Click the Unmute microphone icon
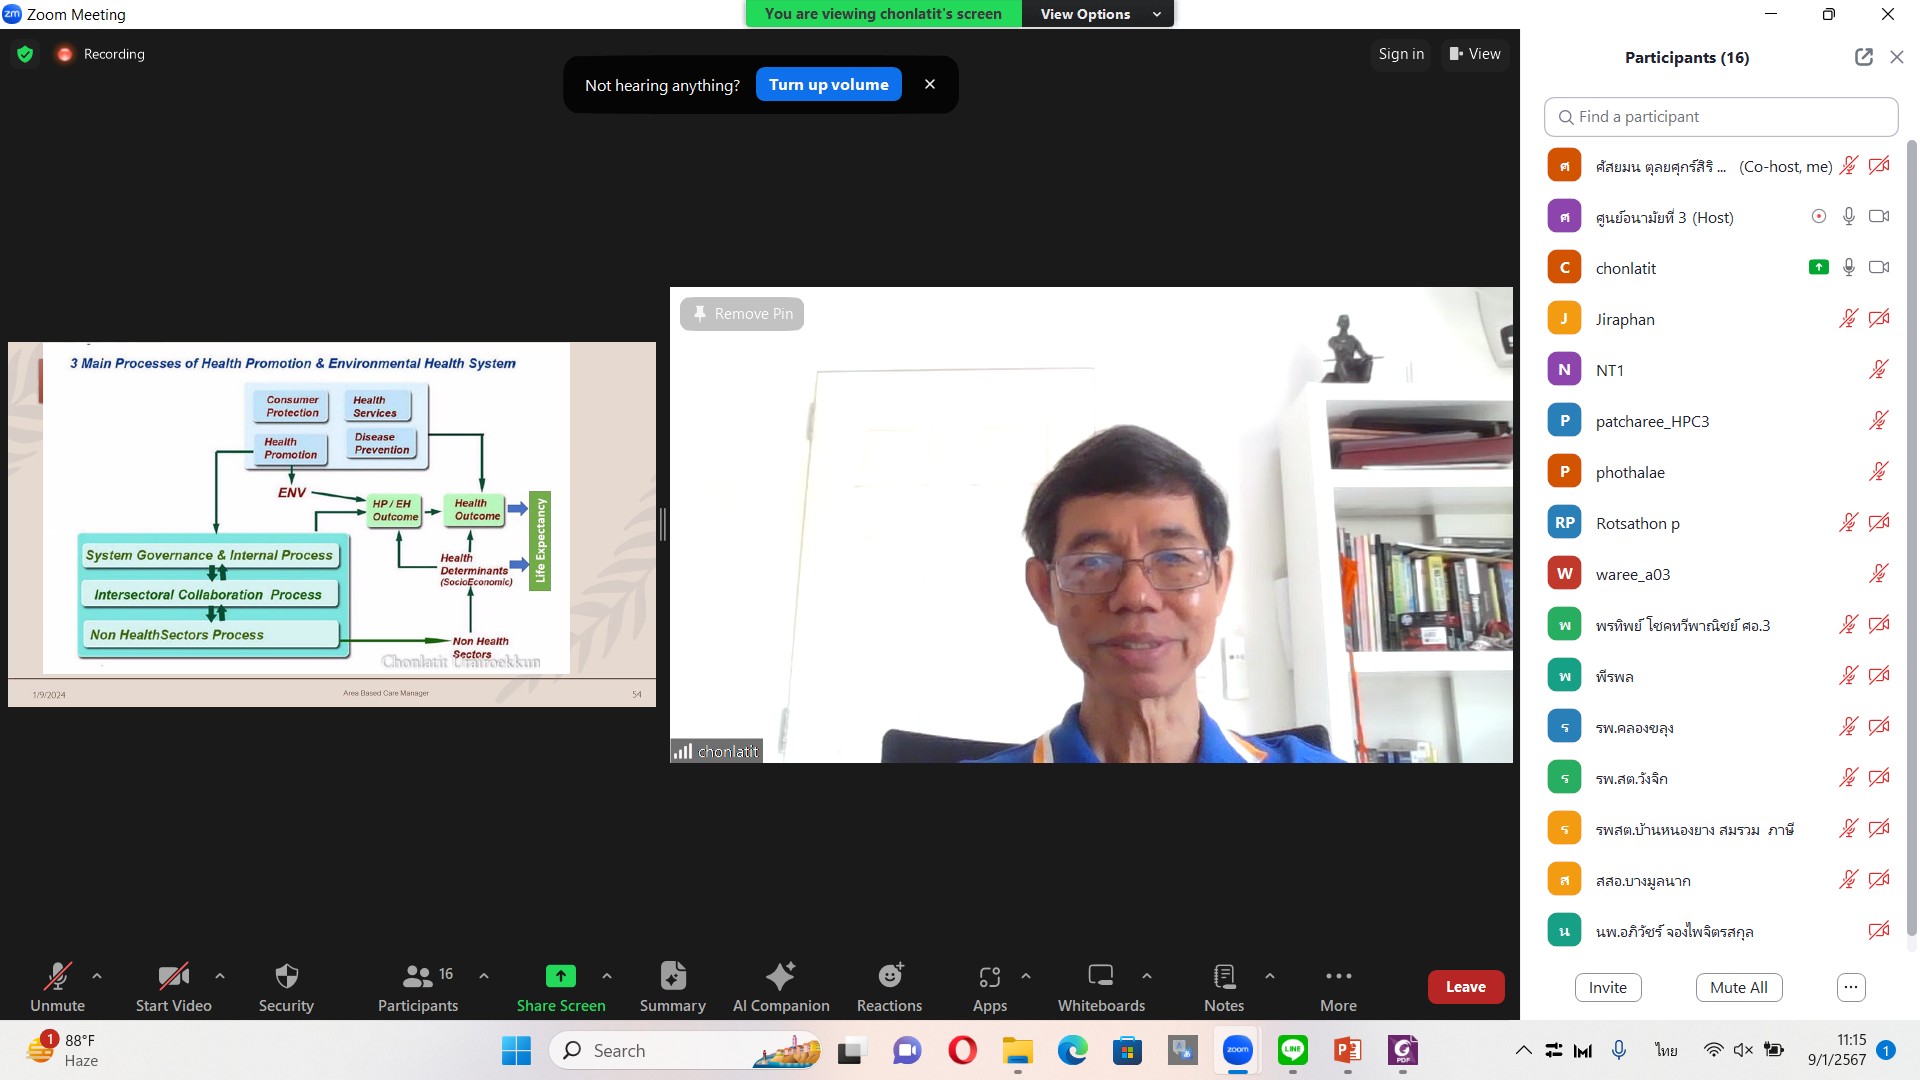Viewport: 1920px width, 1080px height. click(58, 975)
